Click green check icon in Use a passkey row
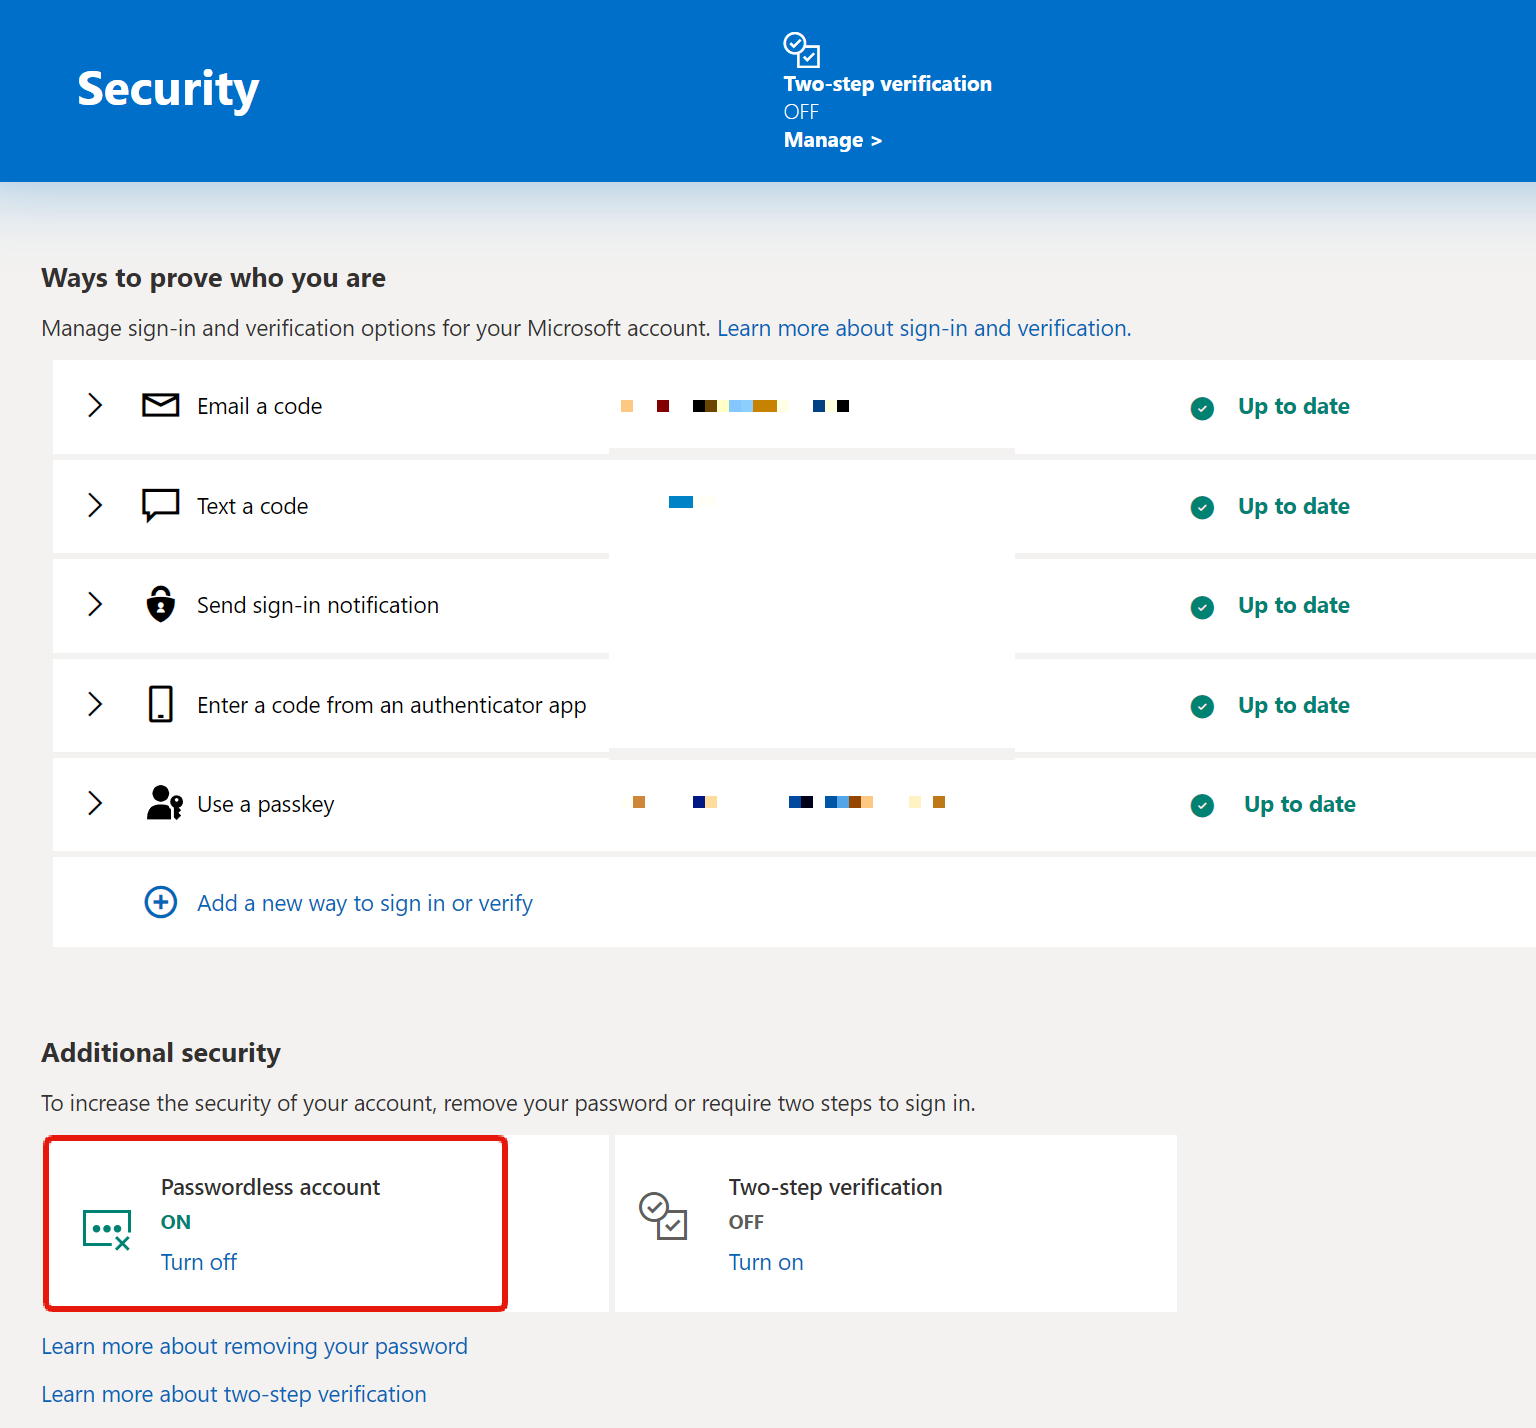This screenshot has height=1428, width=1536. [1202, 806]
